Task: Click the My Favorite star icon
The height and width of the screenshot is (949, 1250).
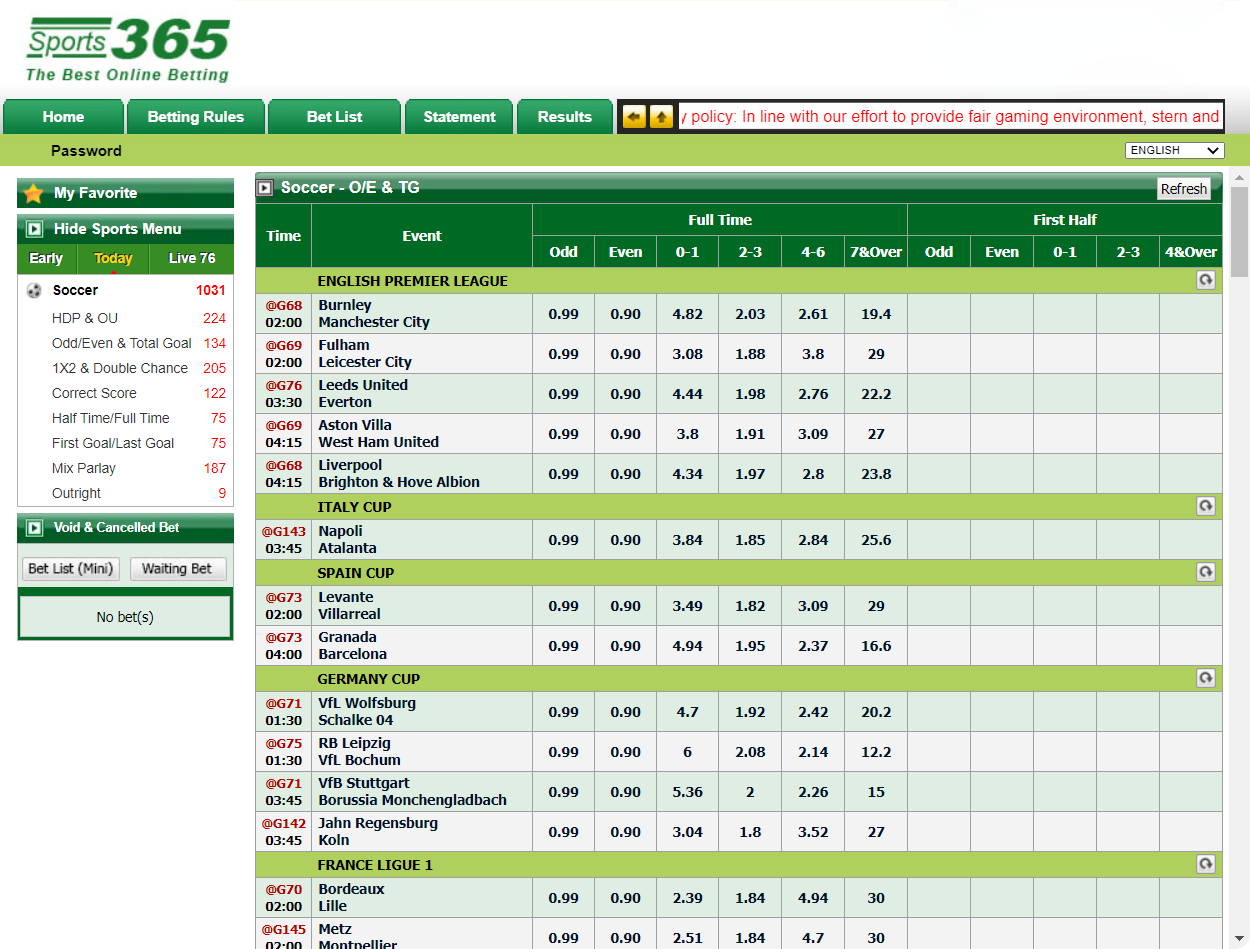Action: [34, 193]
